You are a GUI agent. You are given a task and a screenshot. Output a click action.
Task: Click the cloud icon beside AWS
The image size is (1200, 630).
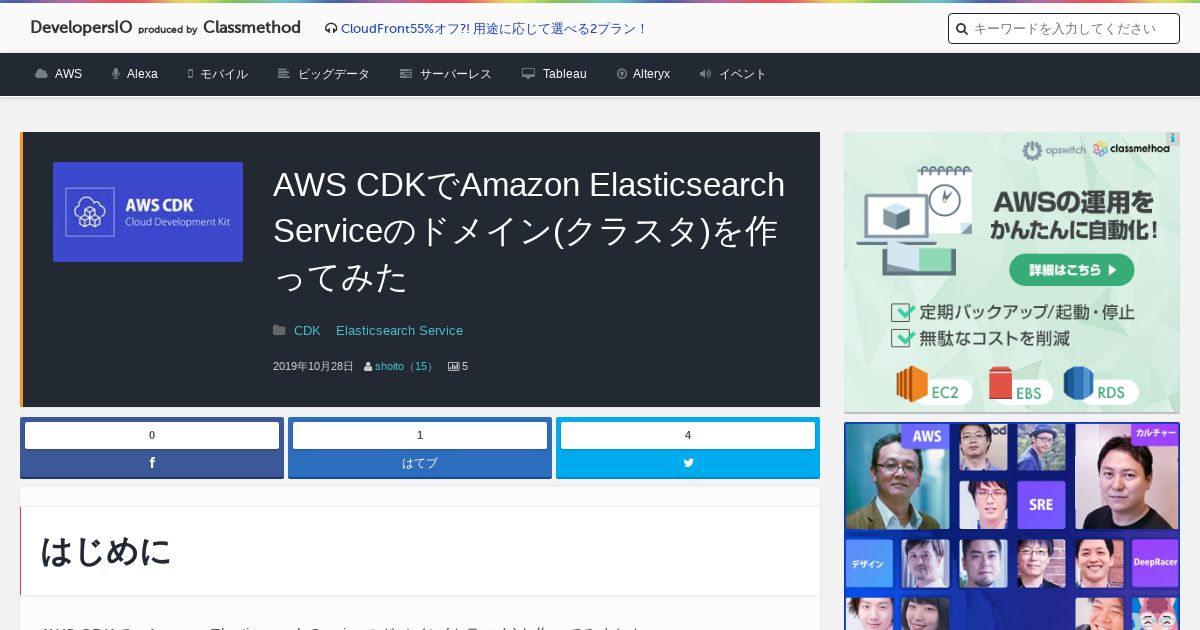coord(41,74)
